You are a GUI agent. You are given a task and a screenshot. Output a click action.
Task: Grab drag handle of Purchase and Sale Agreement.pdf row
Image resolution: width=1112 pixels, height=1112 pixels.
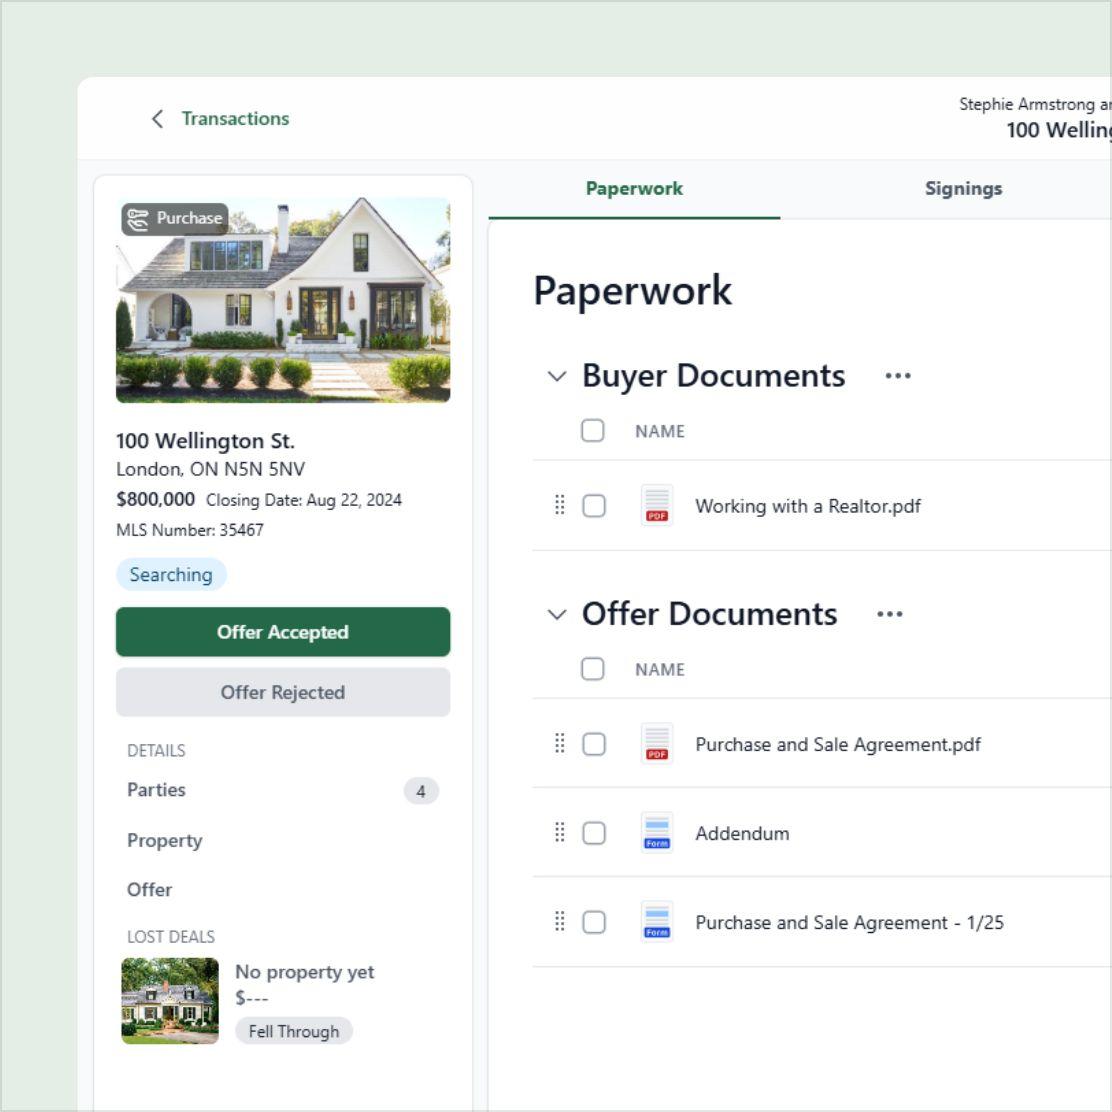click(x=560, y=743)
